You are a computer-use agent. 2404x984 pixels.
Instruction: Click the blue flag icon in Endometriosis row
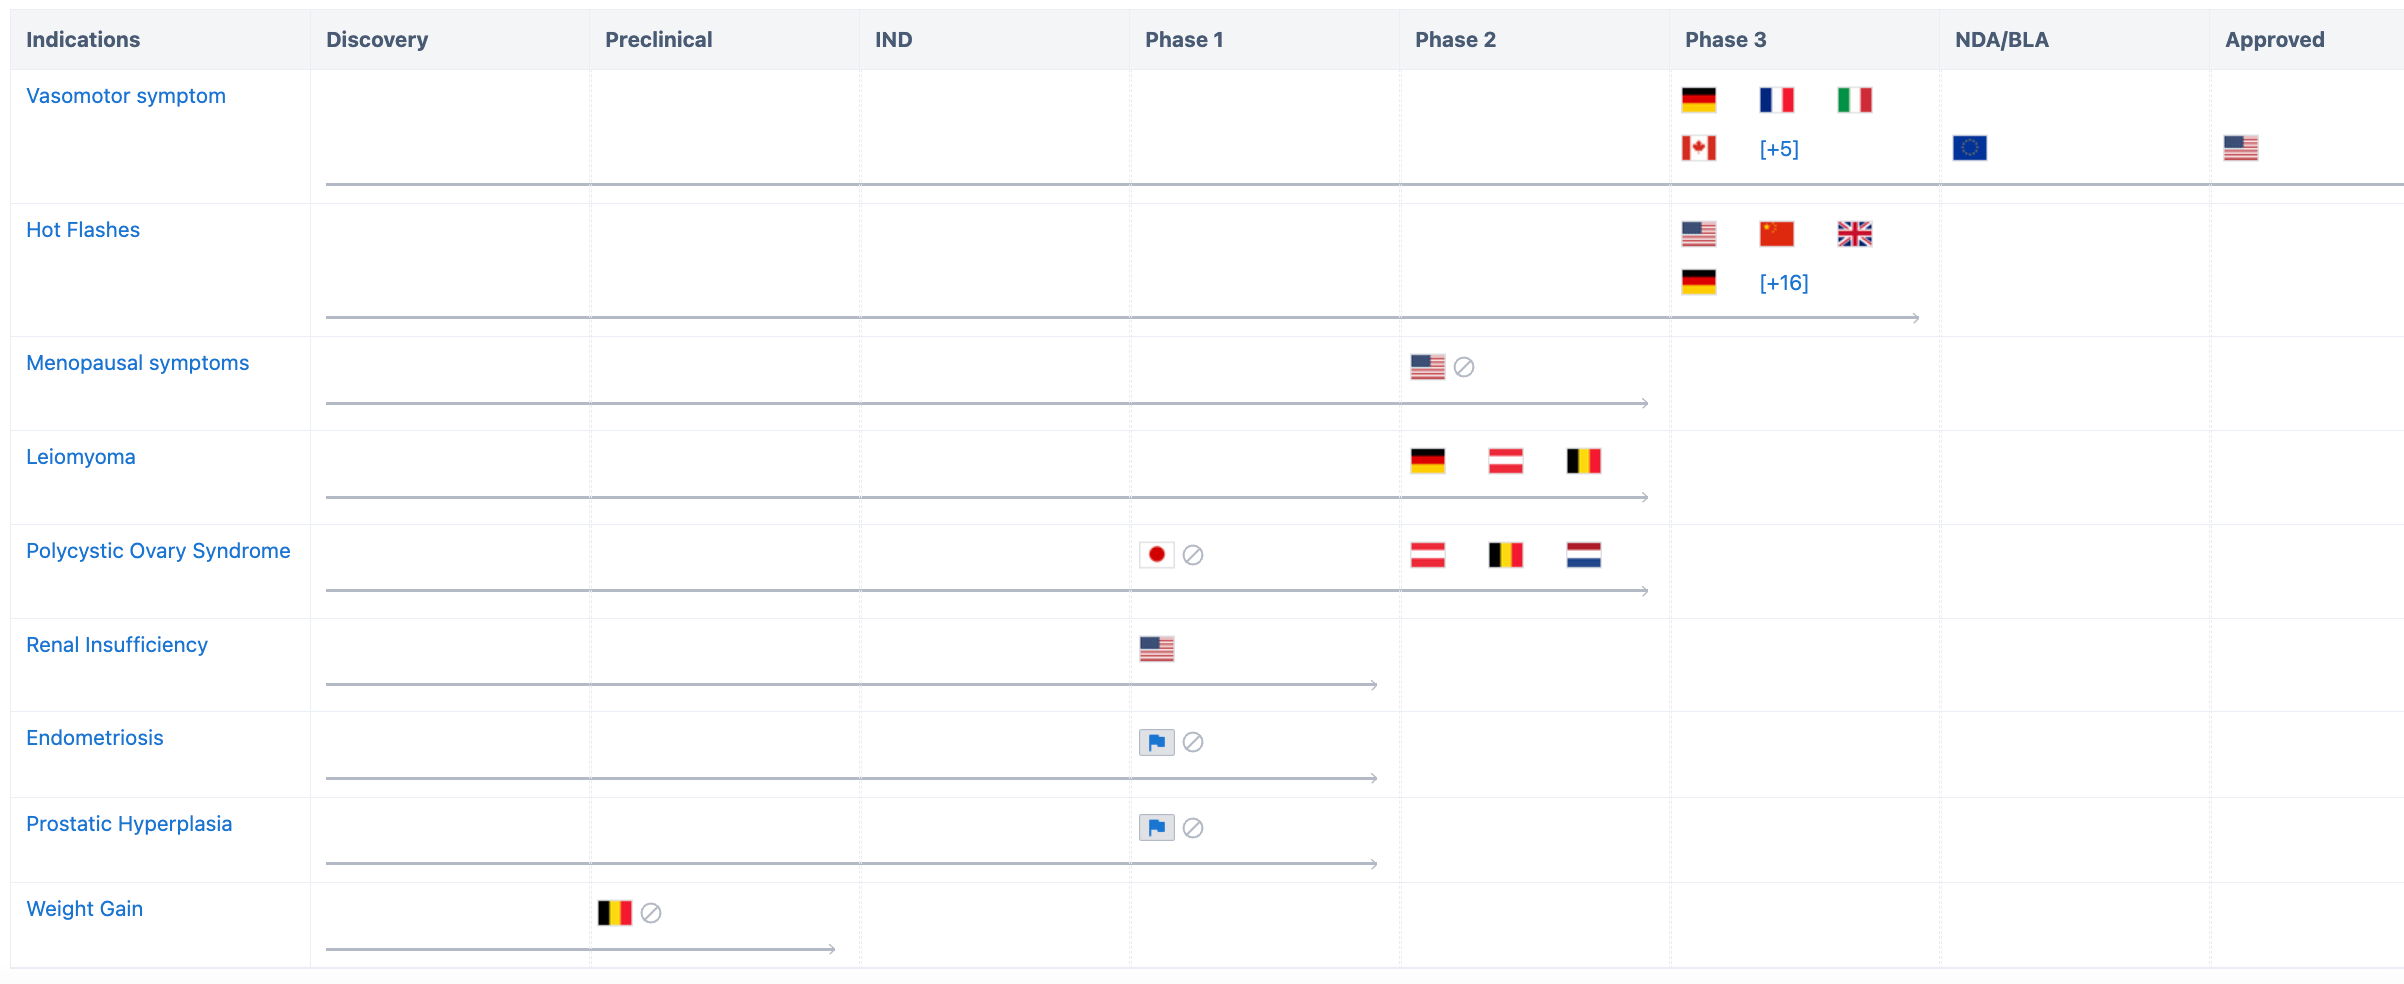[1156, 742]
